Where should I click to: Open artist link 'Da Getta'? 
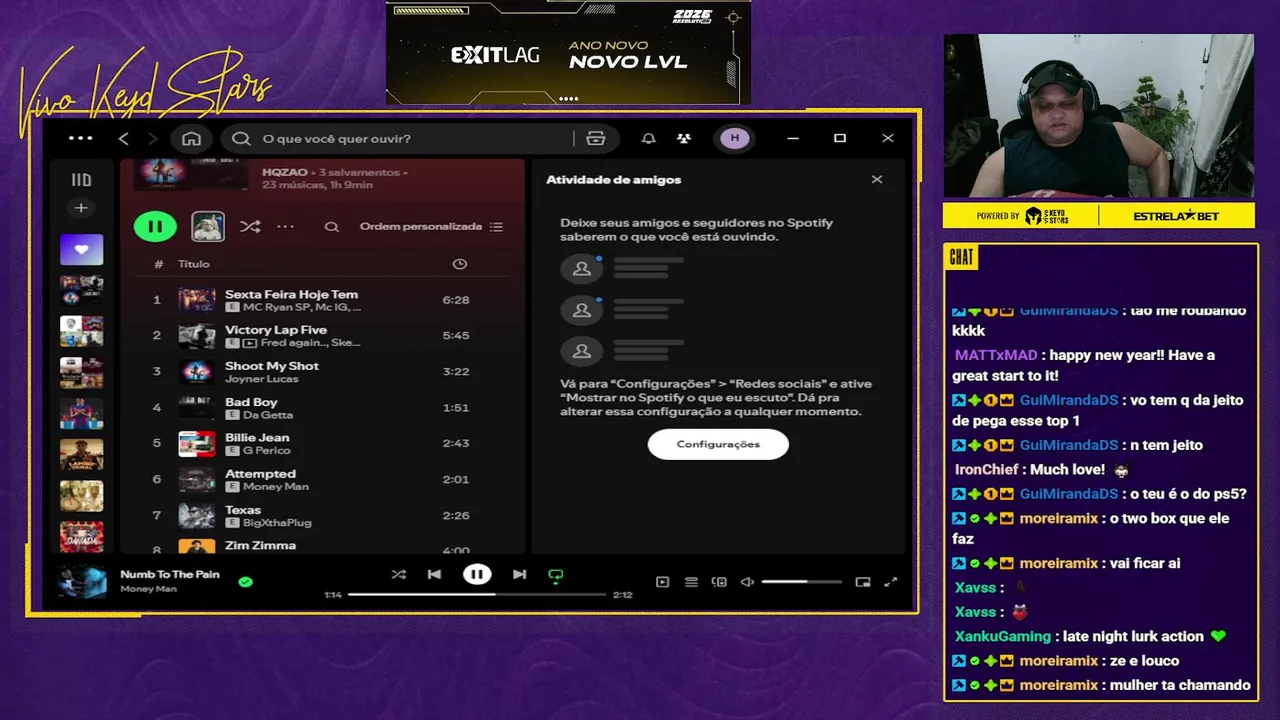(268, 415)
